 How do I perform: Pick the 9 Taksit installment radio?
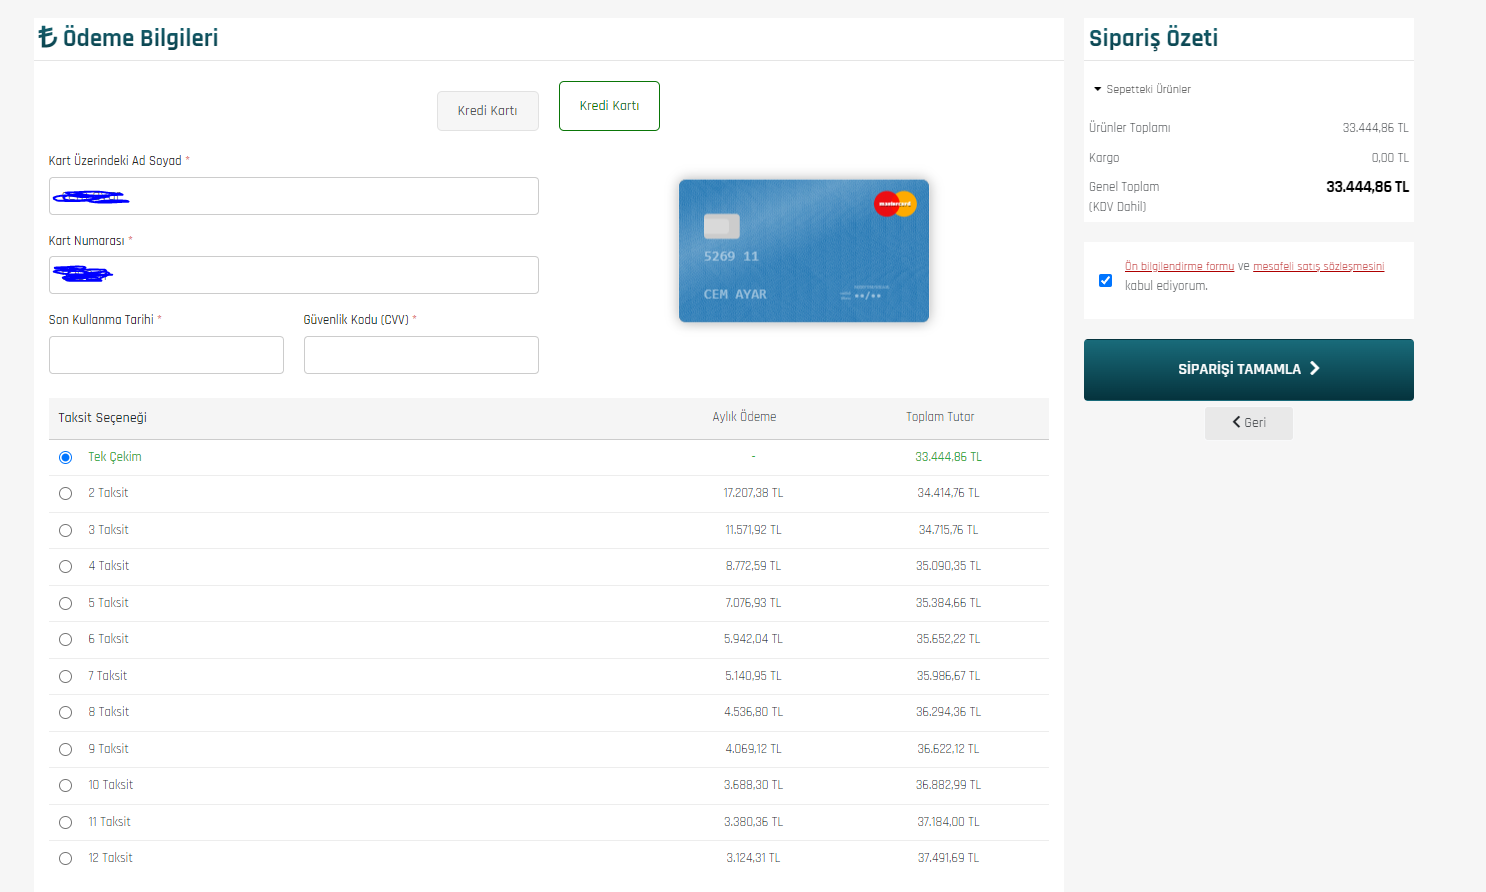click(x=65, y=749)
